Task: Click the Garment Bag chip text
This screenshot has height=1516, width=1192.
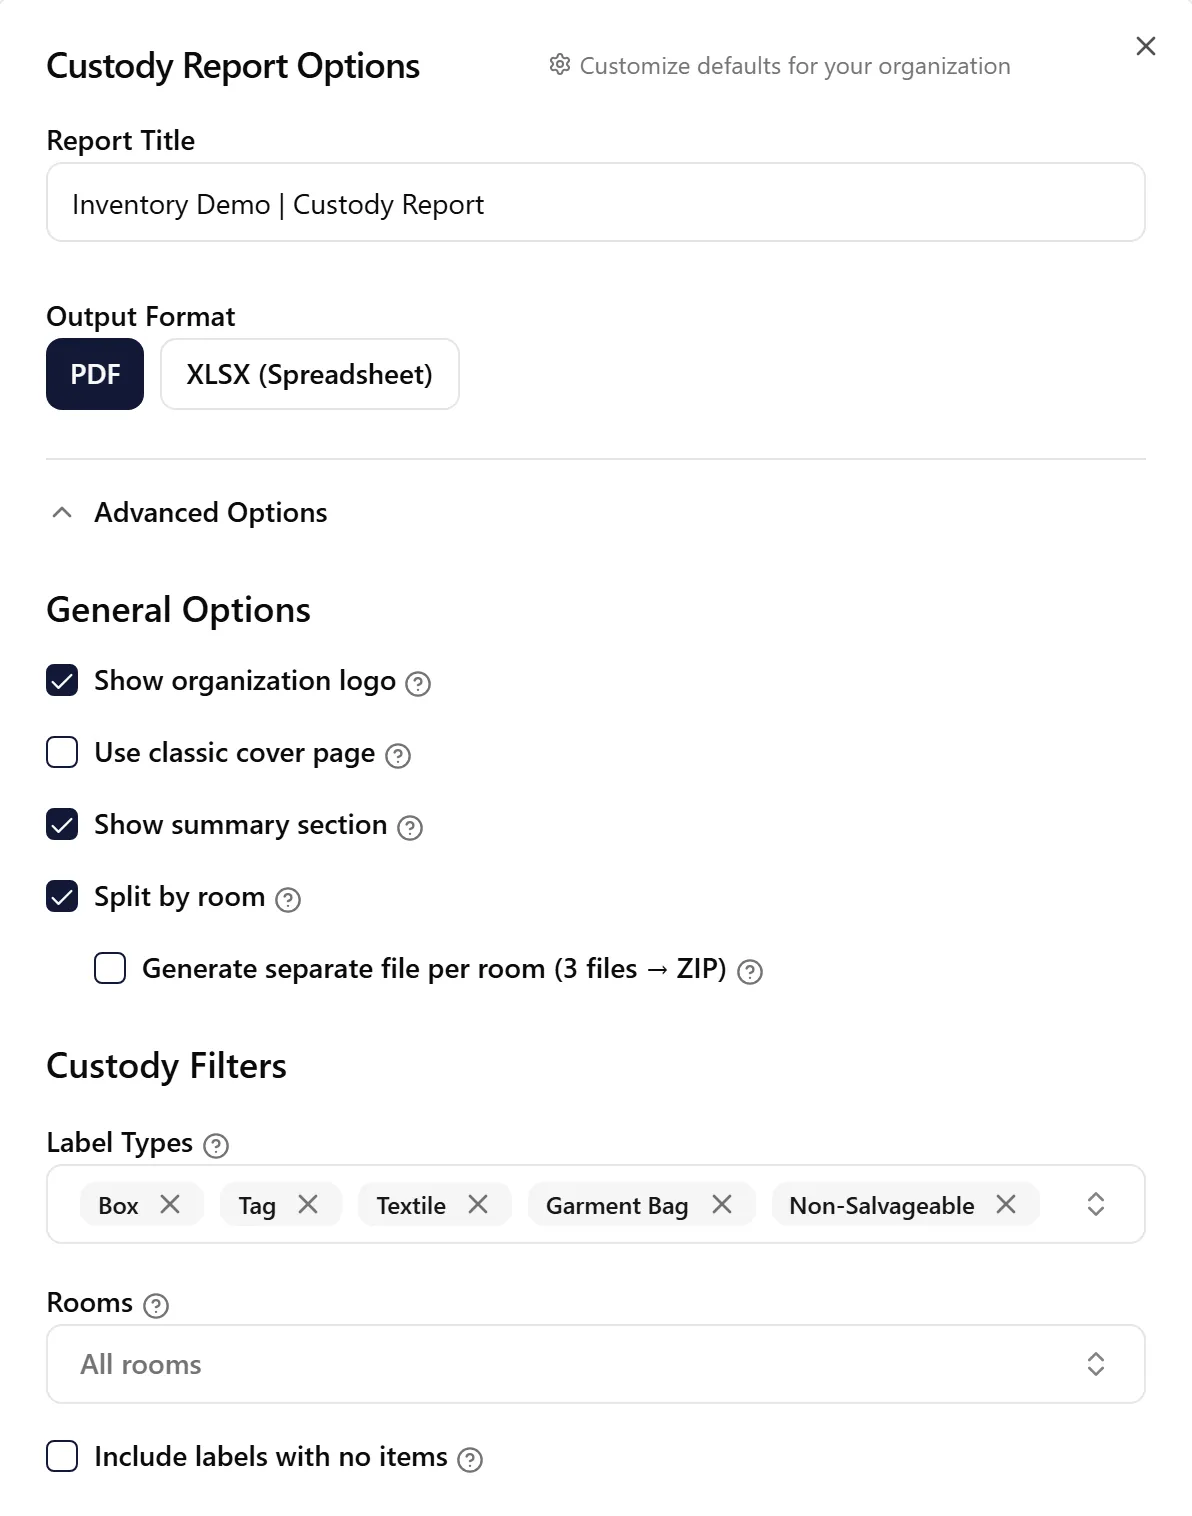Action: [x=617, y=1206]
